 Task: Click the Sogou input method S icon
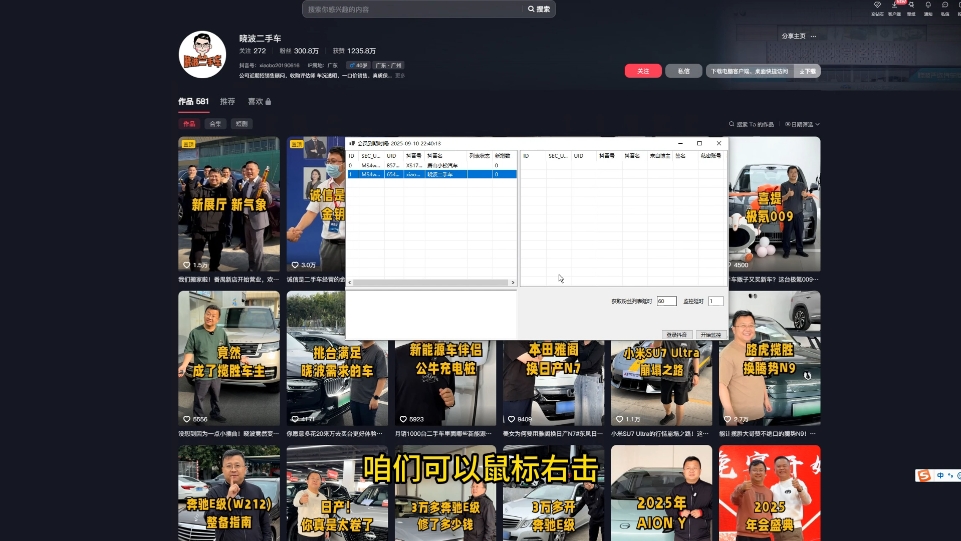click(x=924, y=475)
